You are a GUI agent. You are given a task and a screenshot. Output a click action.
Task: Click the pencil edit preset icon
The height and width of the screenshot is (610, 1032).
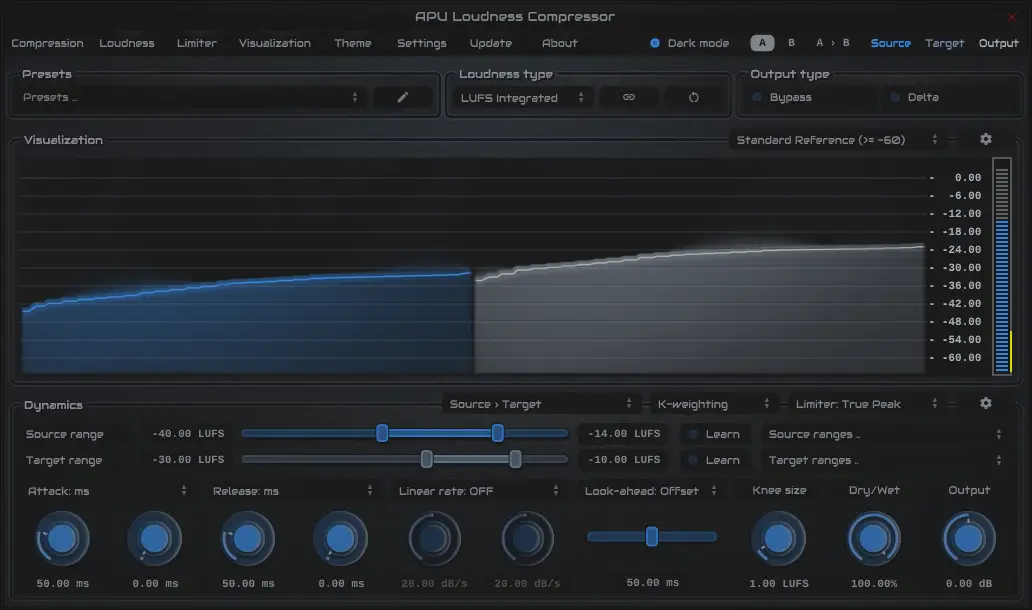click(403, 97)
